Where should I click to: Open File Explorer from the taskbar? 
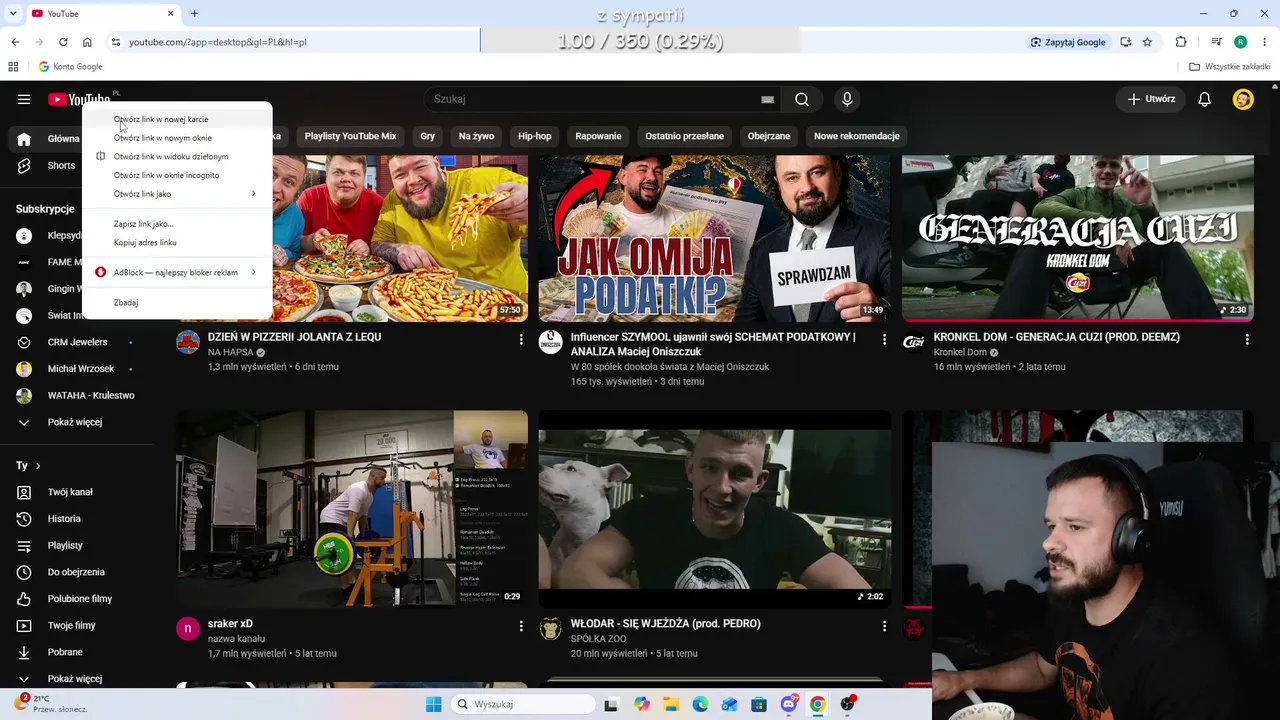coord(671,704)
